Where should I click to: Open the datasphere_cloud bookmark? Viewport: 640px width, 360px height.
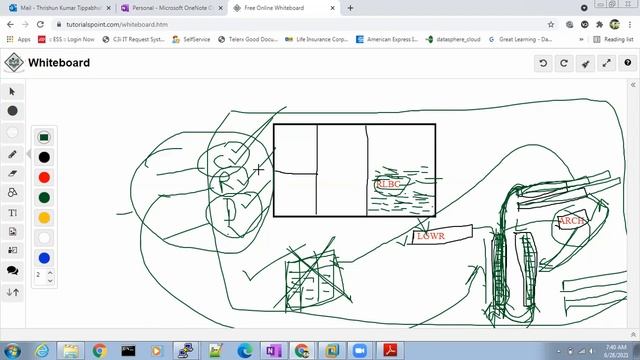[x=453, y=40]
